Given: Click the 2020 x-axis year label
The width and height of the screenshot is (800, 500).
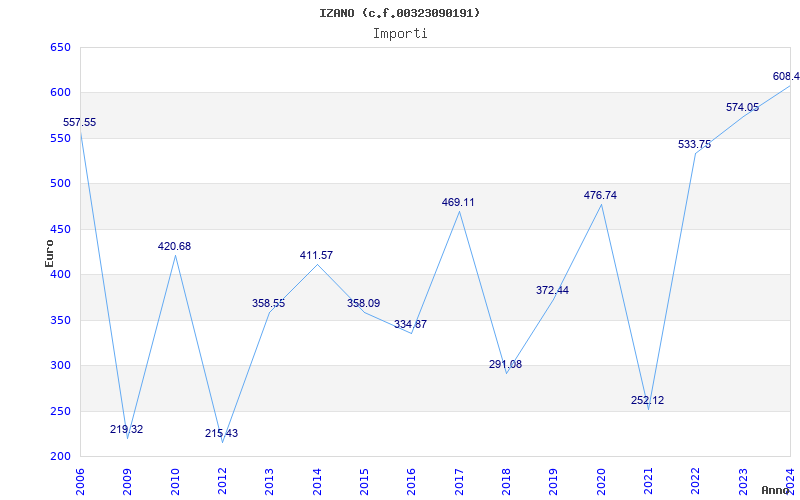Looking at the screenshot, I should tap(601, 482).
